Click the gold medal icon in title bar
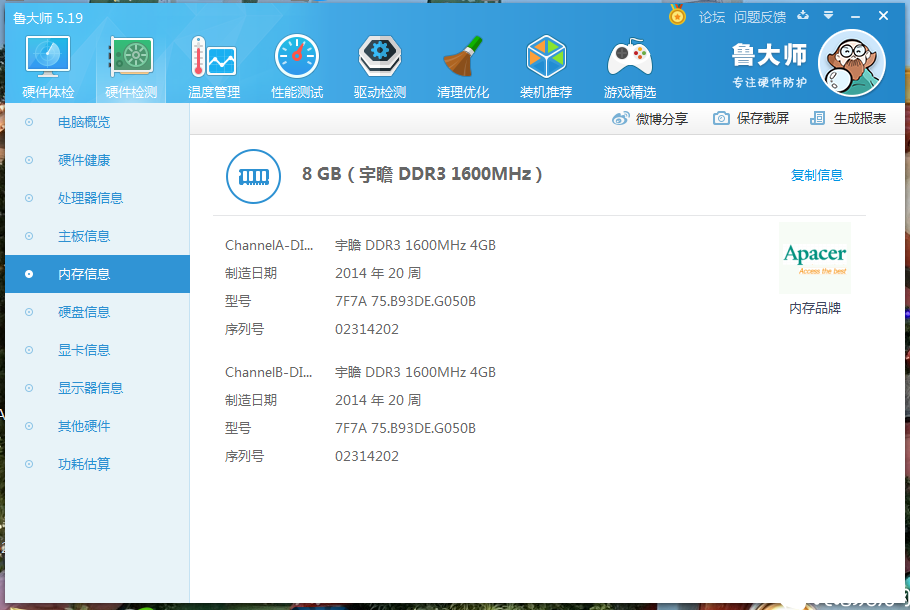 tap(677, 16)
